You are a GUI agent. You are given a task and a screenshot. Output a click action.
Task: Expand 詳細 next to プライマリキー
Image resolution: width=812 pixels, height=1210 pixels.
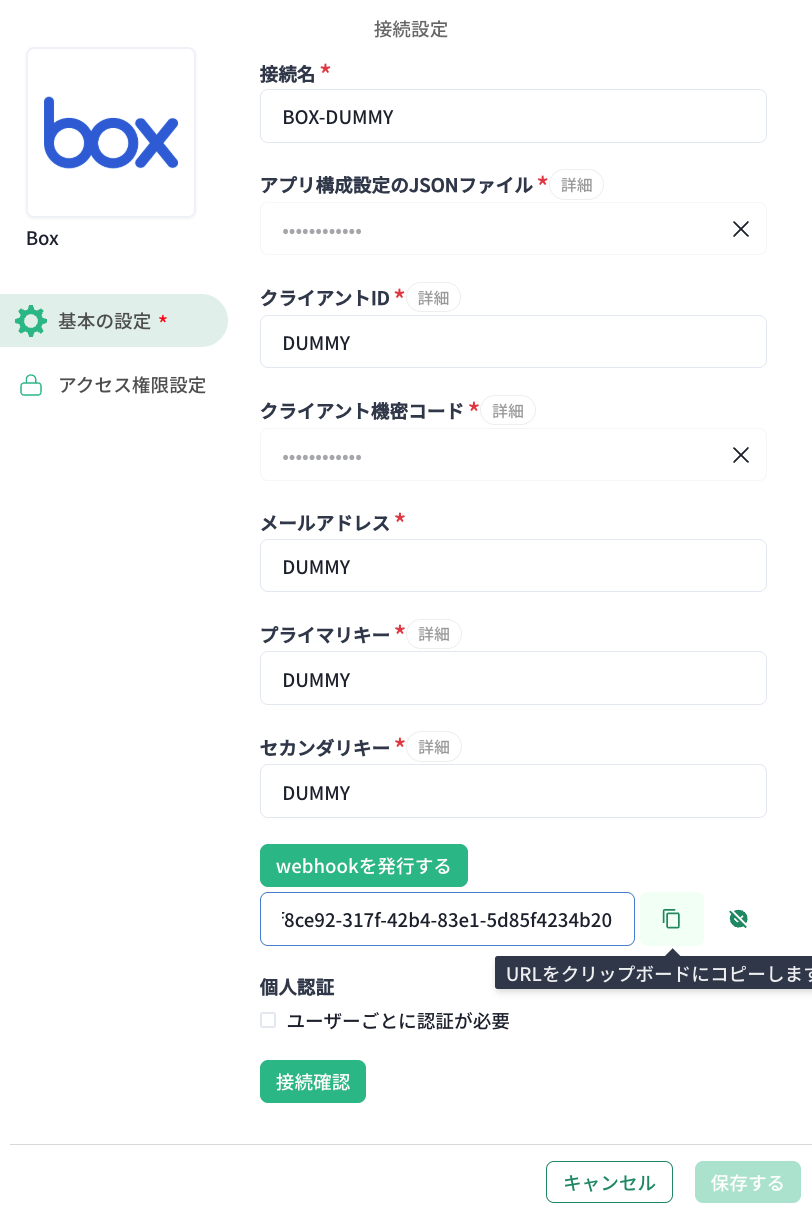434,633
